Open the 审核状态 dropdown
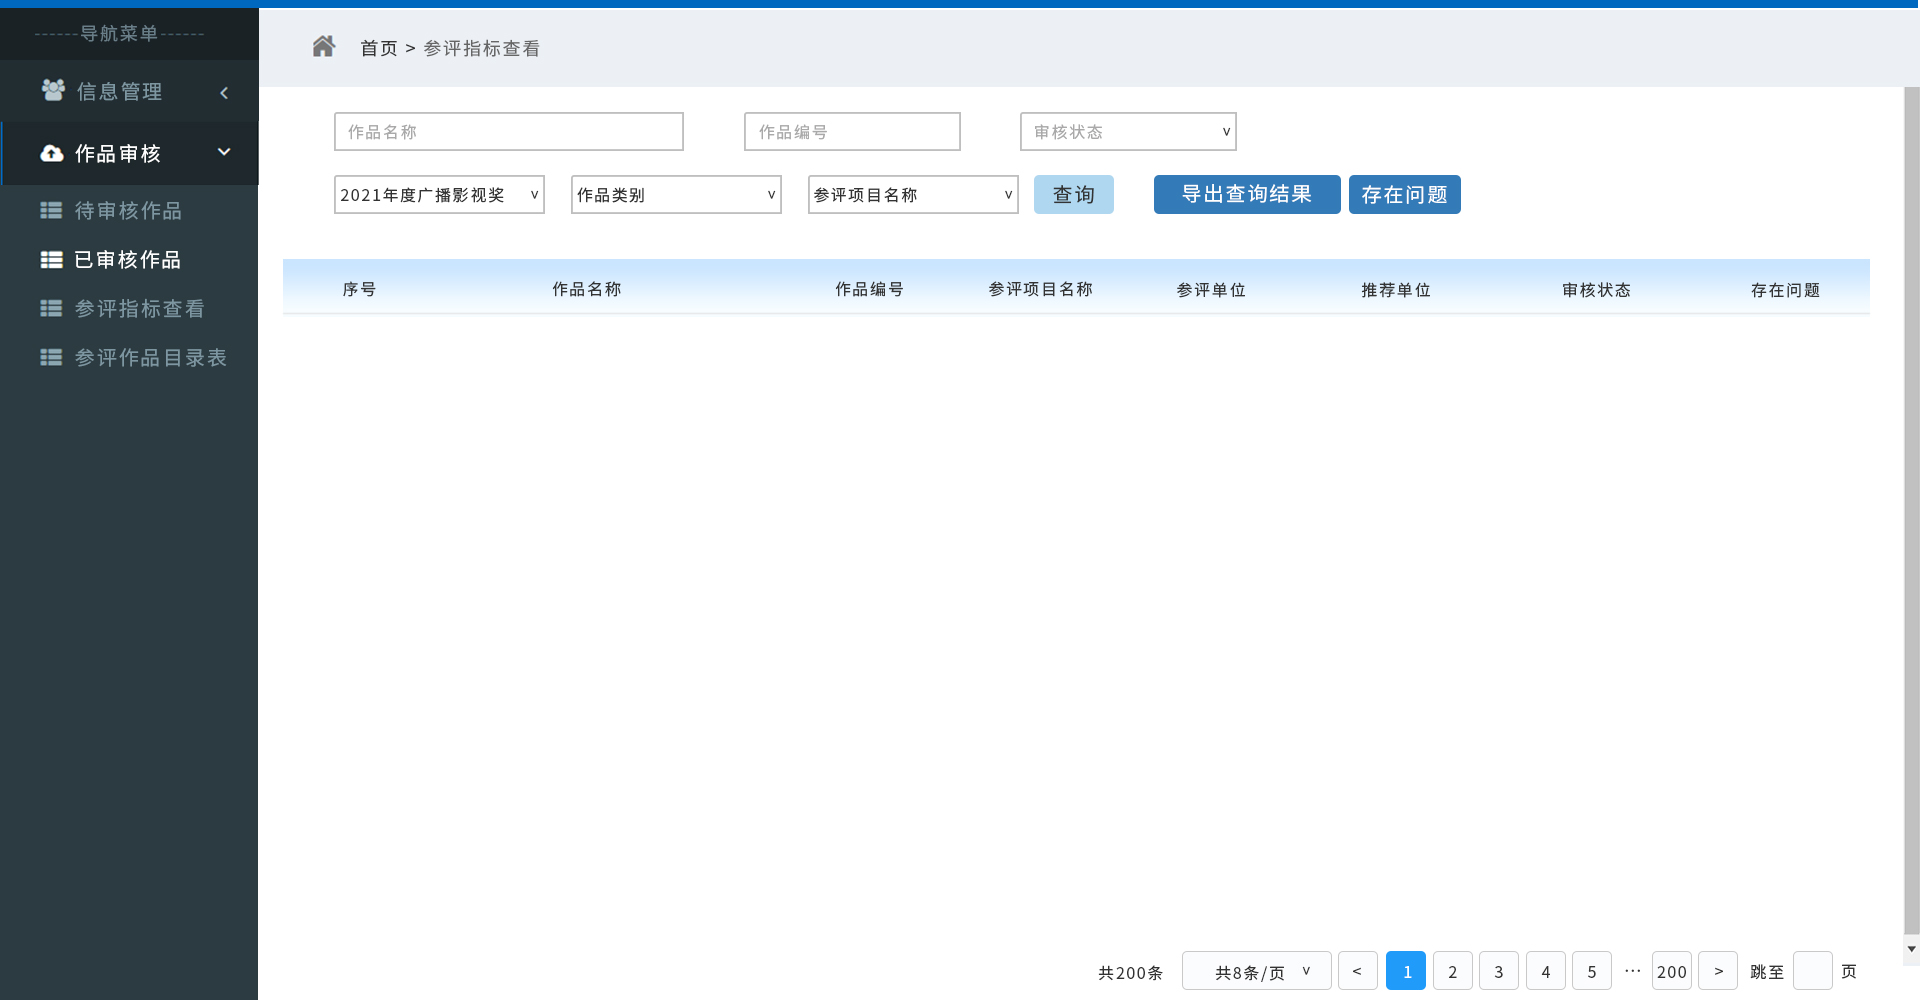 pos(1128,132)
